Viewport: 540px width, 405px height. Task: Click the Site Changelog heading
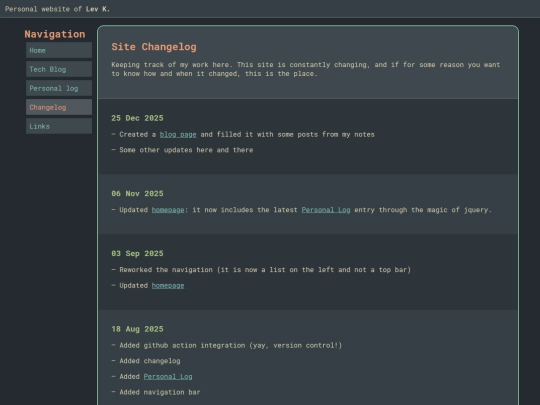click(154, 47)
